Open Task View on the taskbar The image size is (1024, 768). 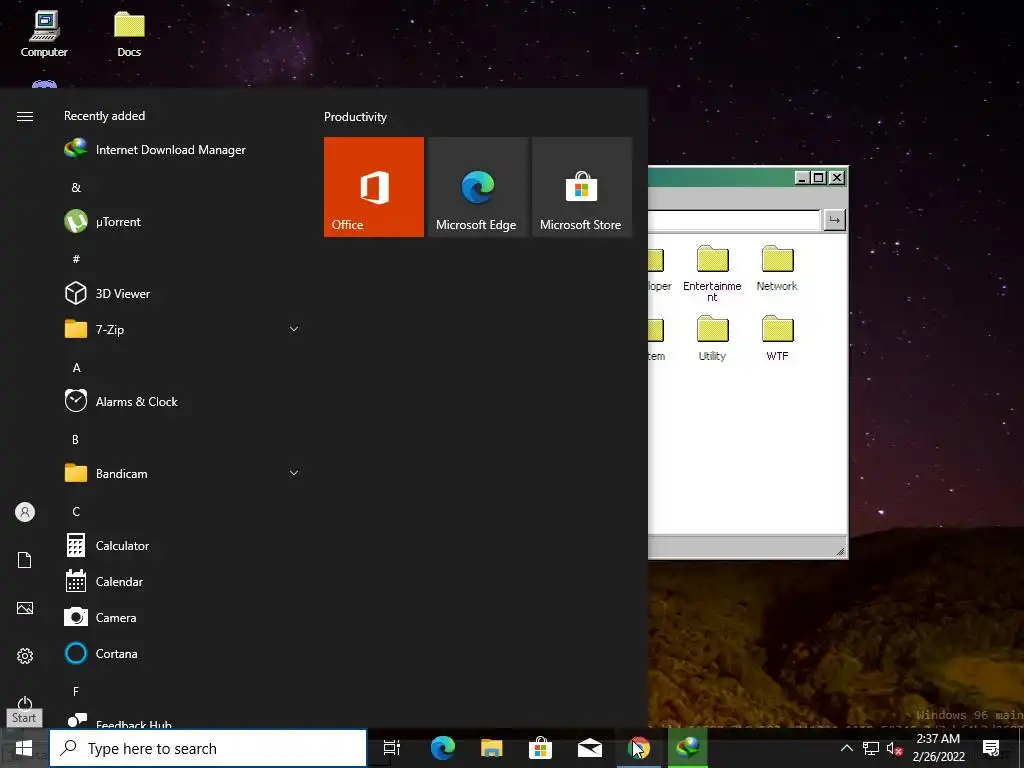click(392, 748)
